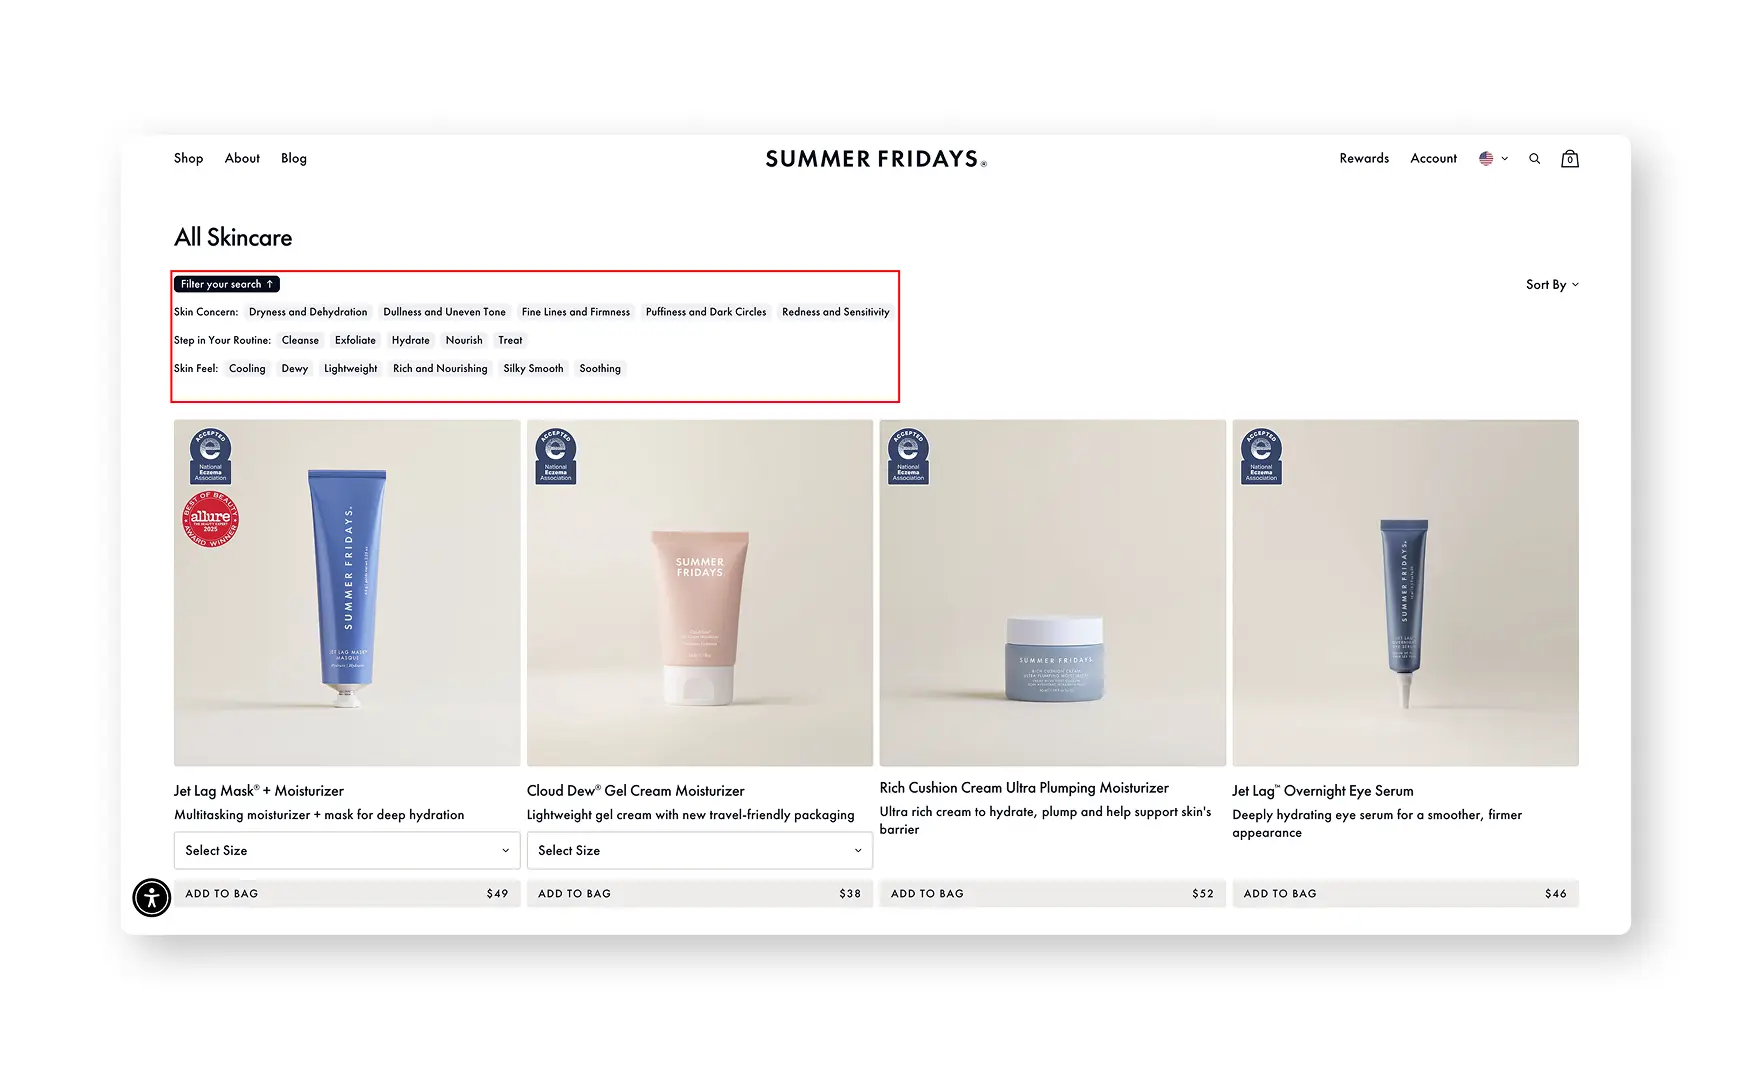The width and height of the screenshot is (1752, 1070).
Task: Add Overnight Eye Serum to bag for $46
Action: coord(1405,893)
